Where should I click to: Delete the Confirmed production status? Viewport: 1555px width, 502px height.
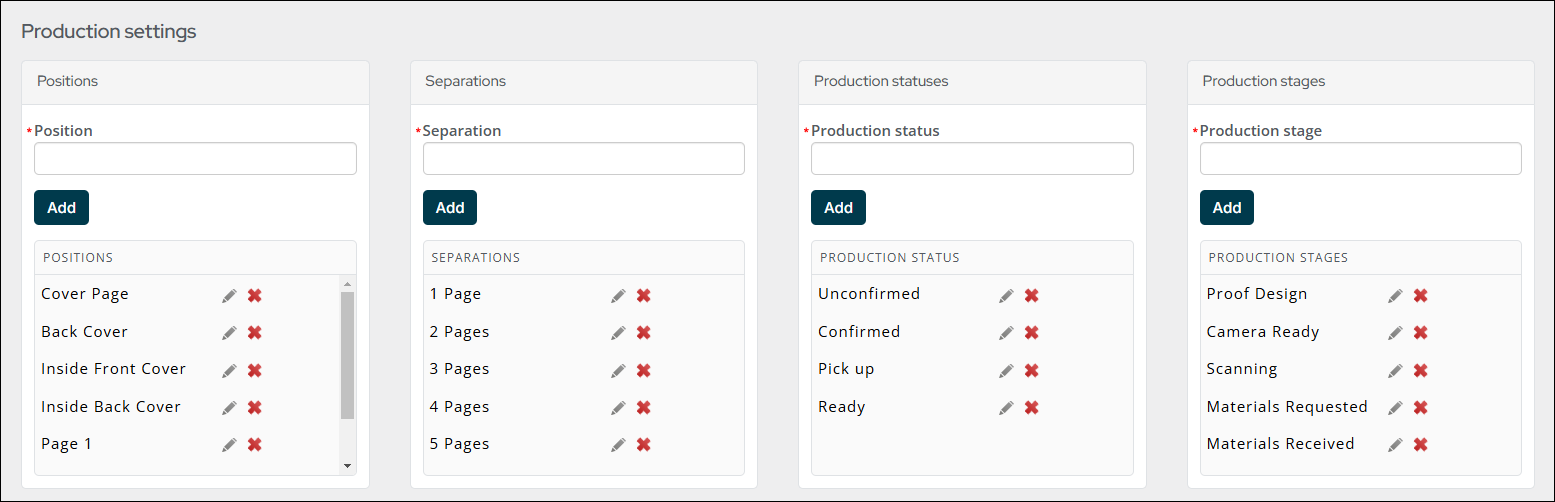point(1032,332)
